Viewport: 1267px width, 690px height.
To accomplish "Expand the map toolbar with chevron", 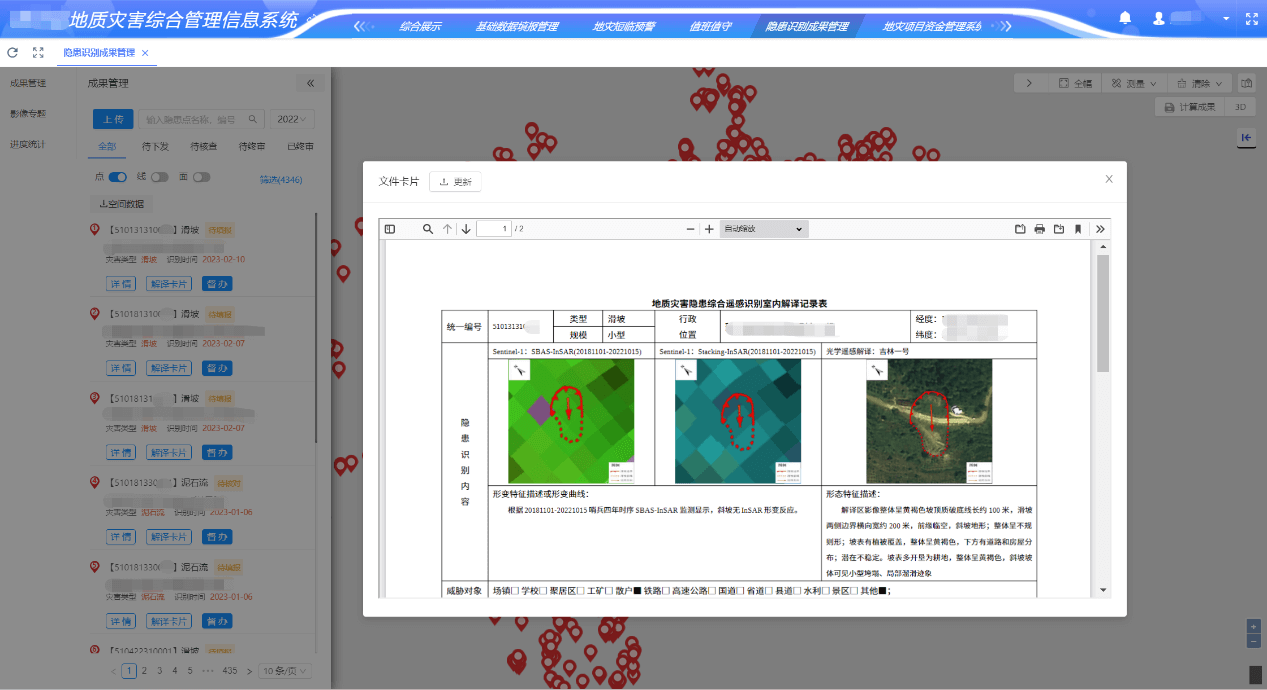I will click(1029, 83).
